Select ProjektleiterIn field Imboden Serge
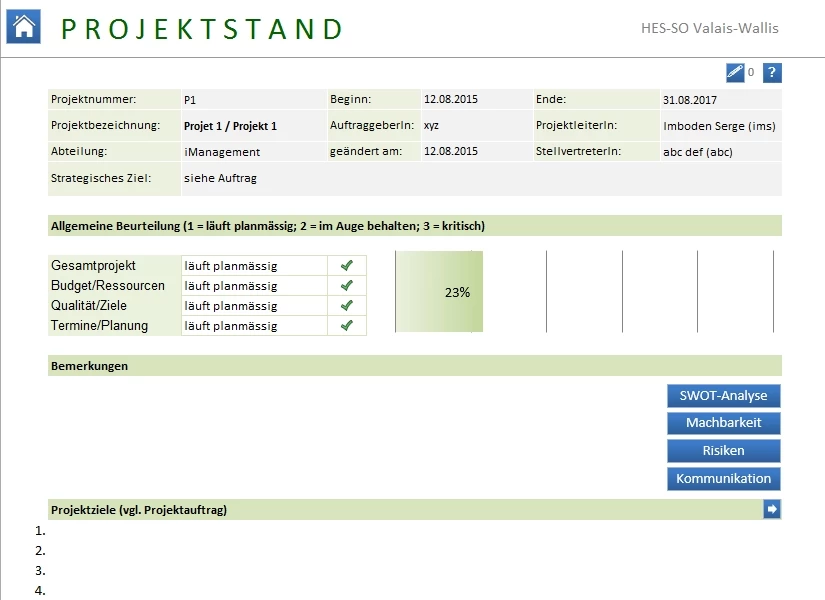 (x=720, y=126)
